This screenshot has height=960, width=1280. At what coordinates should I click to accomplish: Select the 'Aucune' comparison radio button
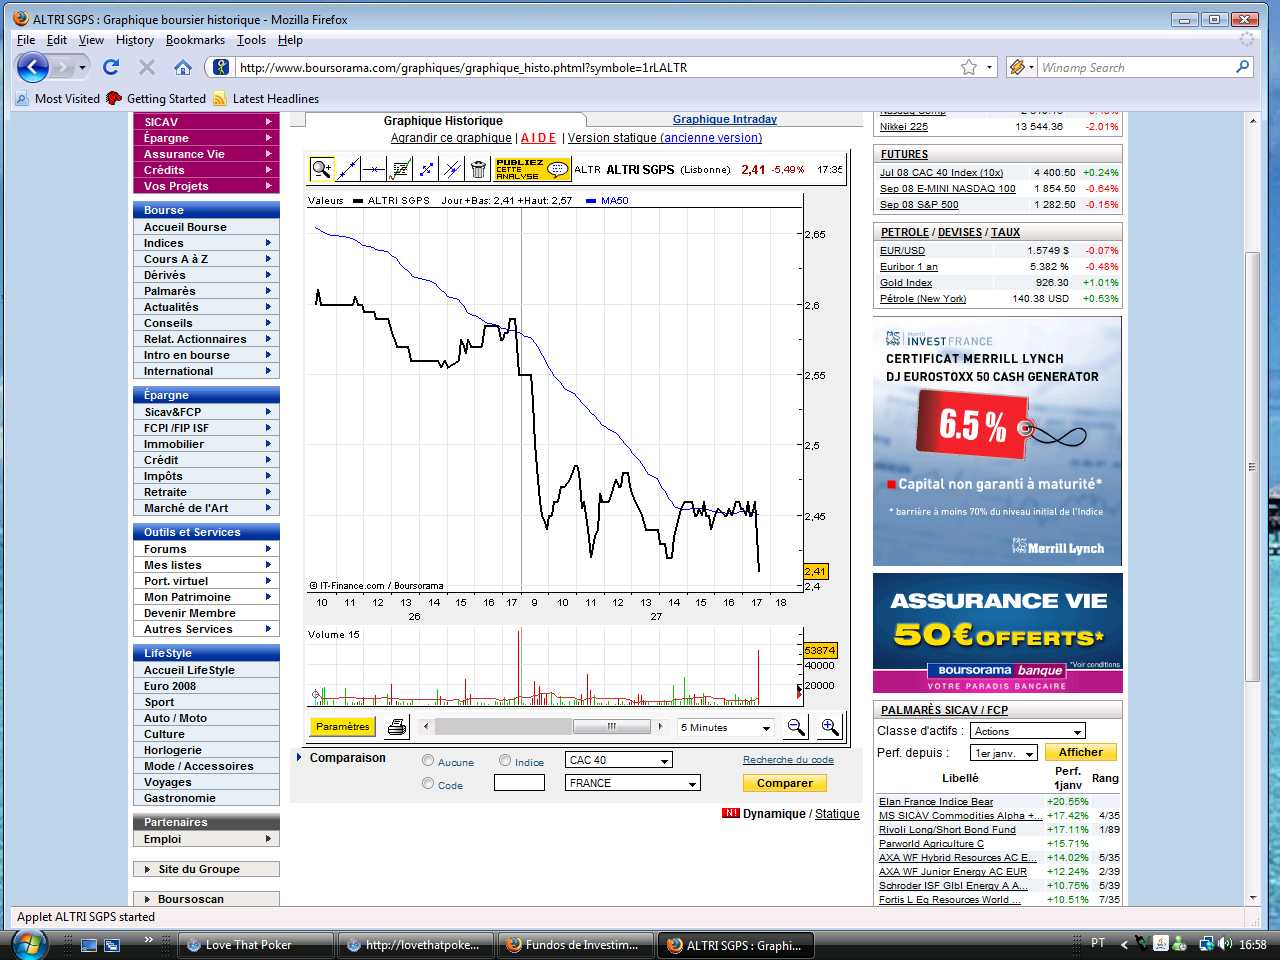[x=428, y=761]
